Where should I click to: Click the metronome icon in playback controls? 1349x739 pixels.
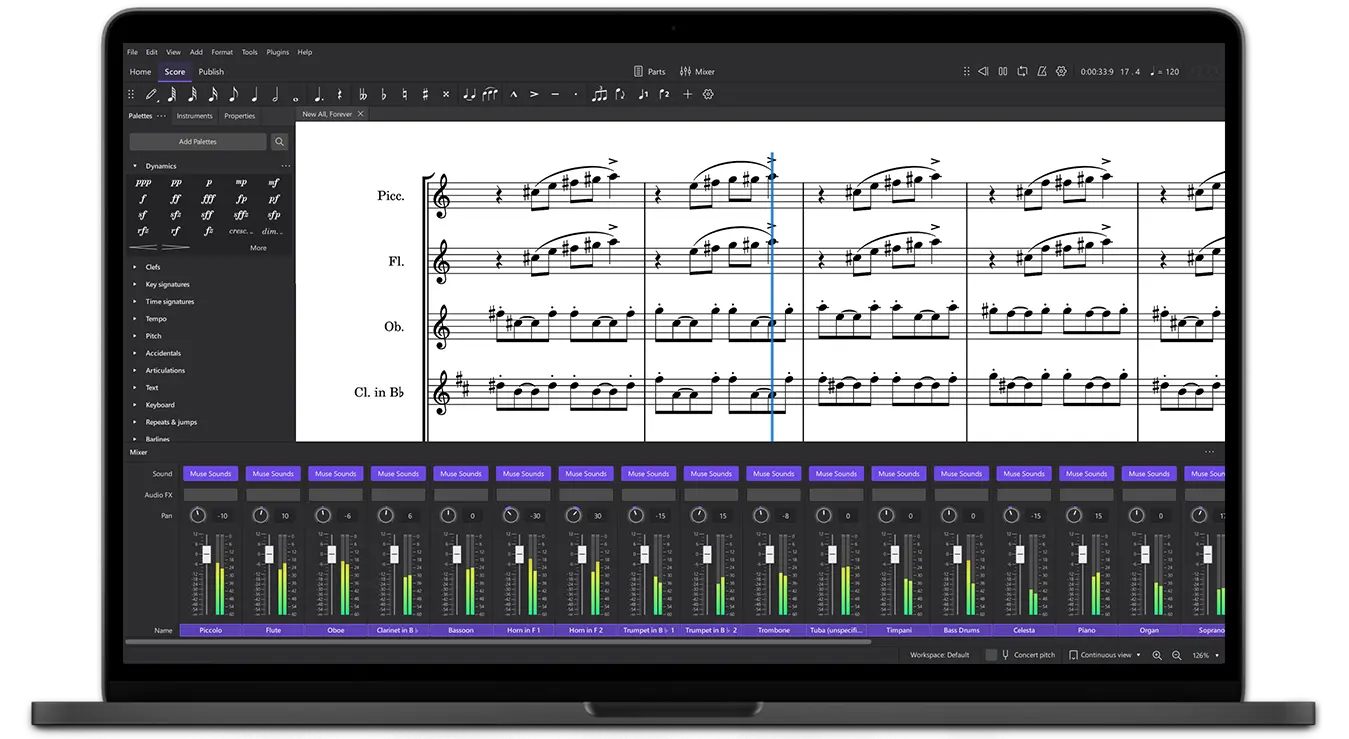coord(1042,71)
